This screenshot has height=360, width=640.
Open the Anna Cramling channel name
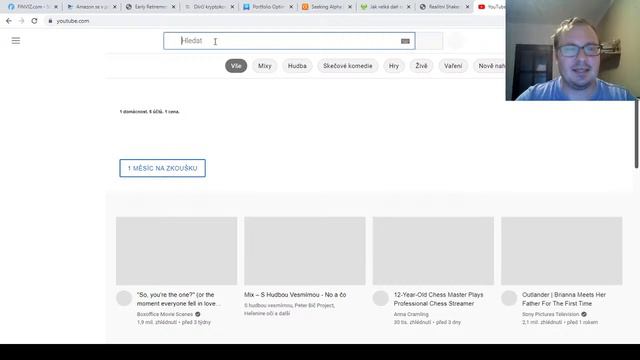coord(411,314)
